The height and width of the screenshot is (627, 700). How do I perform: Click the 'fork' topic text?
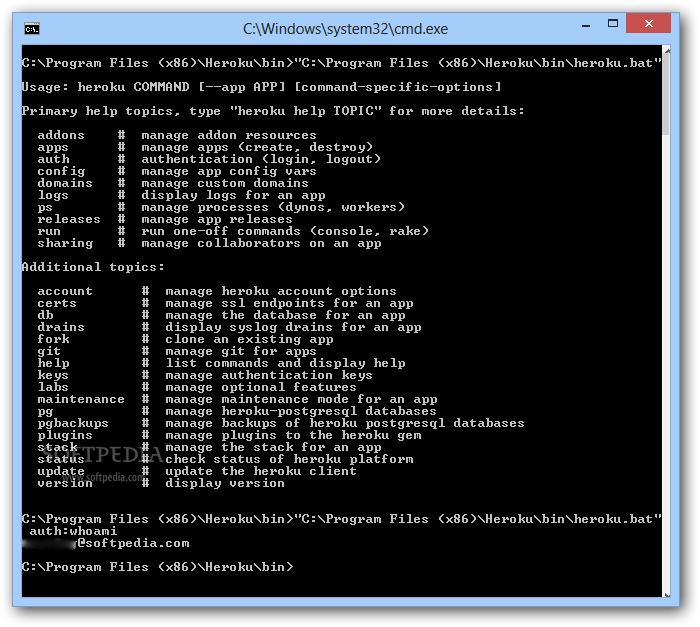[x=54, y=339]
